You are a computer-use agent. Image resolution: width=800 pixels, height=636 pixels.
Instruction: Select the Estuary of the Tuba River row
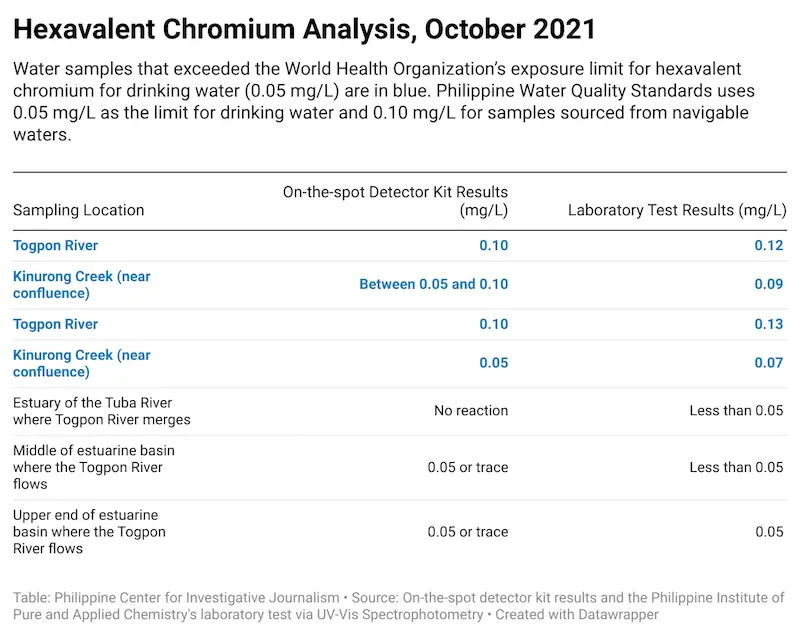click(400, 411)
